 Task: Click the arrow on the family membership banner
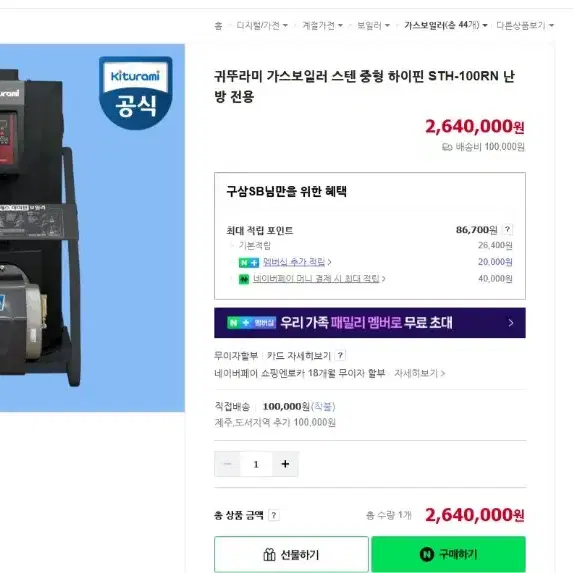pyautogui.click(x=511, y=323)
